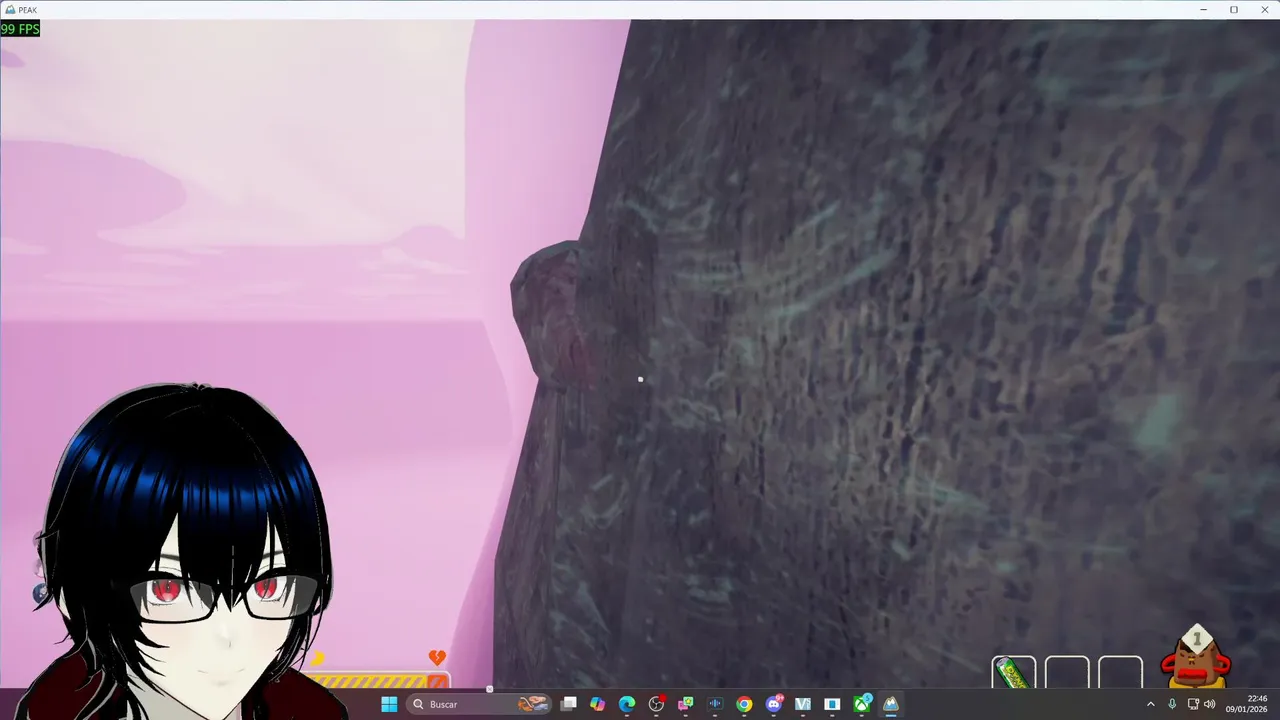Open the white window app left of Xbox
Image resolution: width=1280 pixels, height=720 pixels.
832,704
